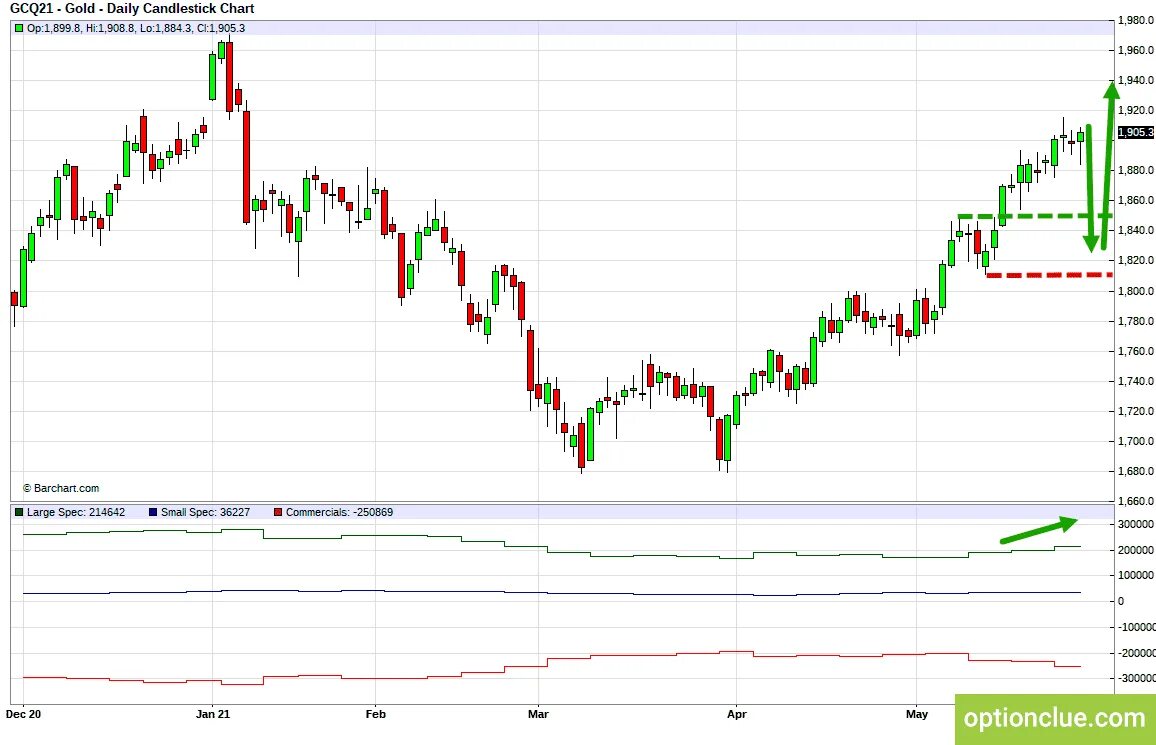This screenshot has width=1156, height=745.
Task: Click the 200000 COT axis label
Action: click(x=1136, y=550)
